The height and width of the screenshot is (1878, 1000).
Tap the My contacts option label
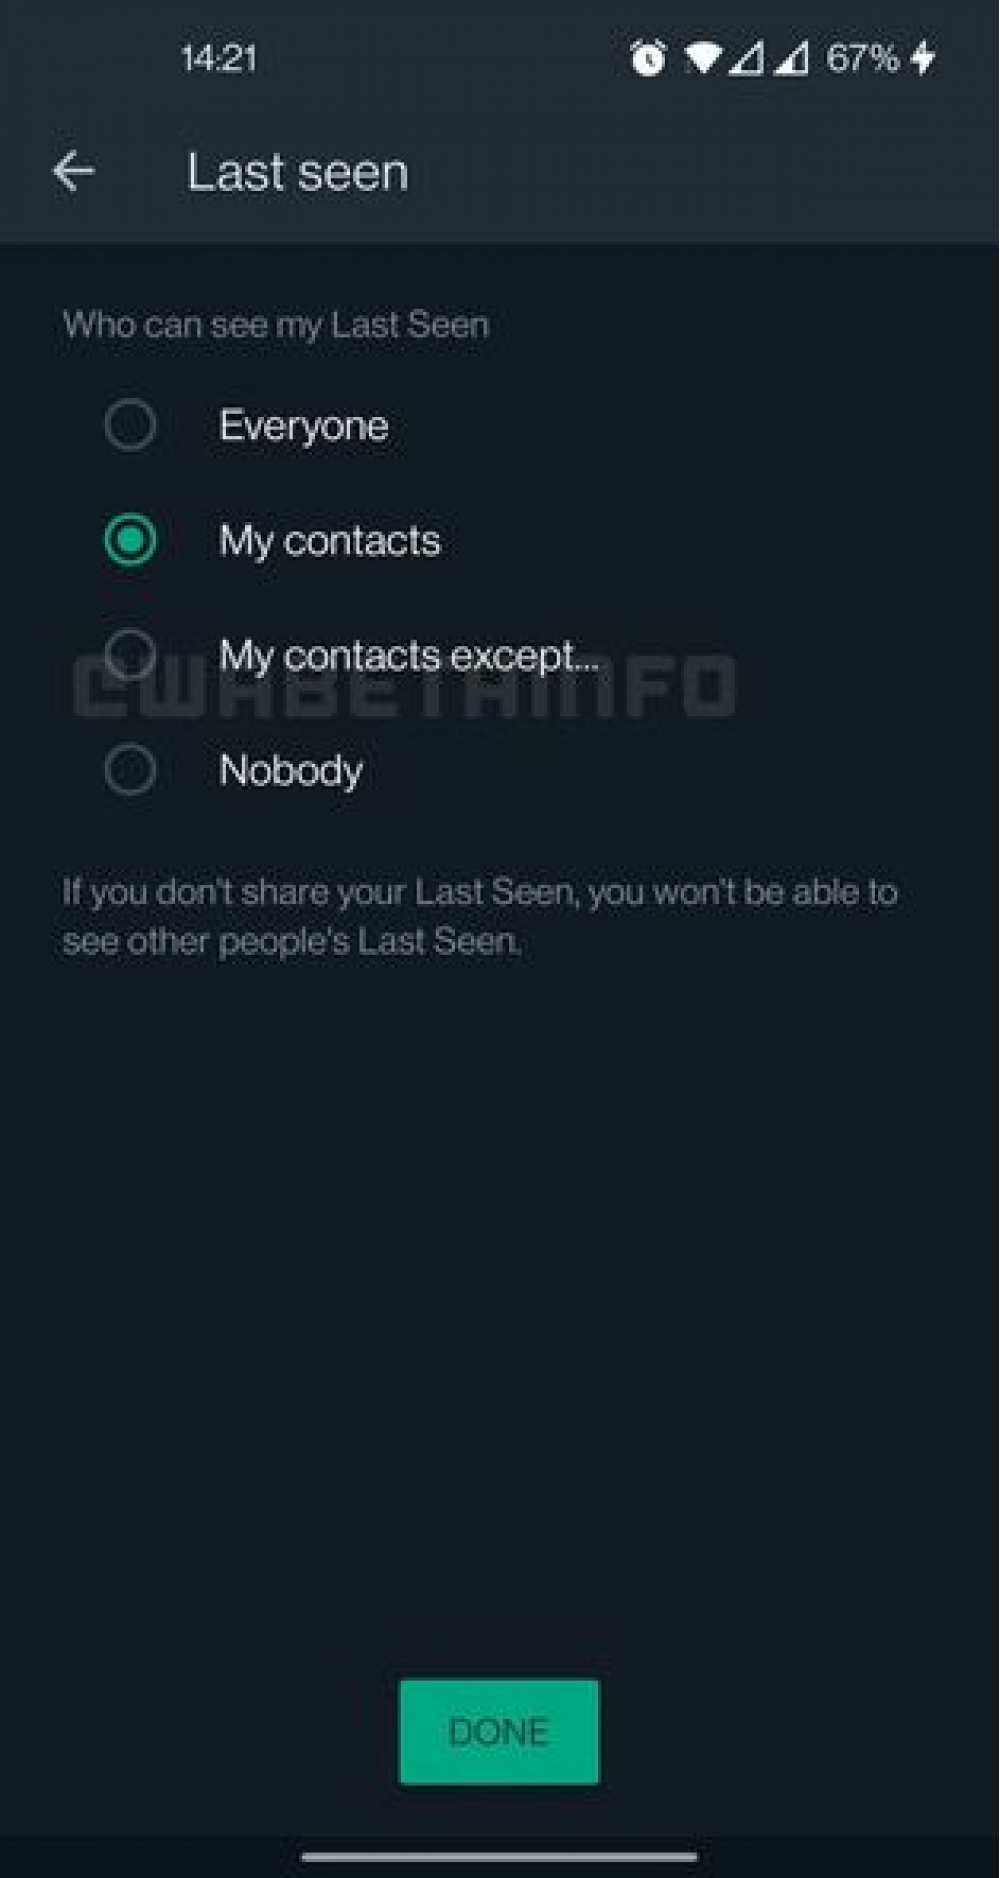[330, 541]
